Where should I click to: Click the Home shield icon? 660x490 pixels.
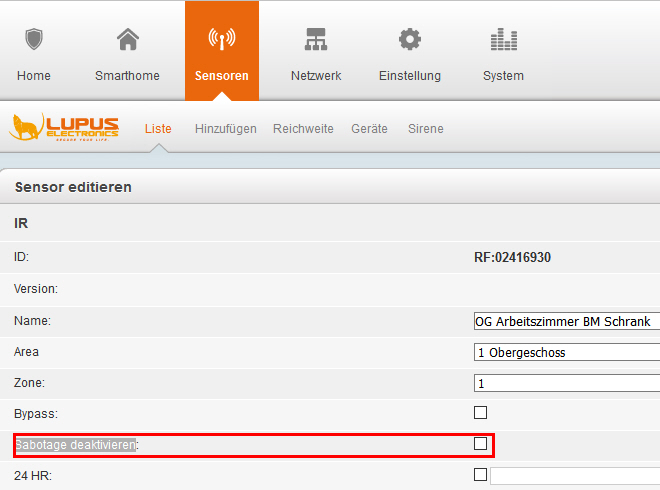click(34, 40)
